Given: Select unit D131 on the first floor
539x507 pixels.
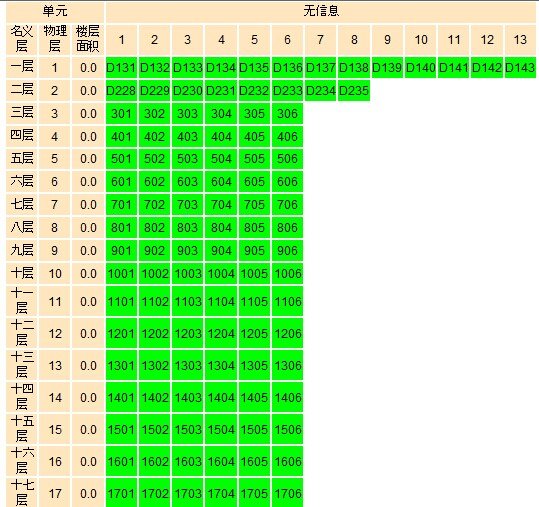Looking at the screenshot, I should pos(121,67).
